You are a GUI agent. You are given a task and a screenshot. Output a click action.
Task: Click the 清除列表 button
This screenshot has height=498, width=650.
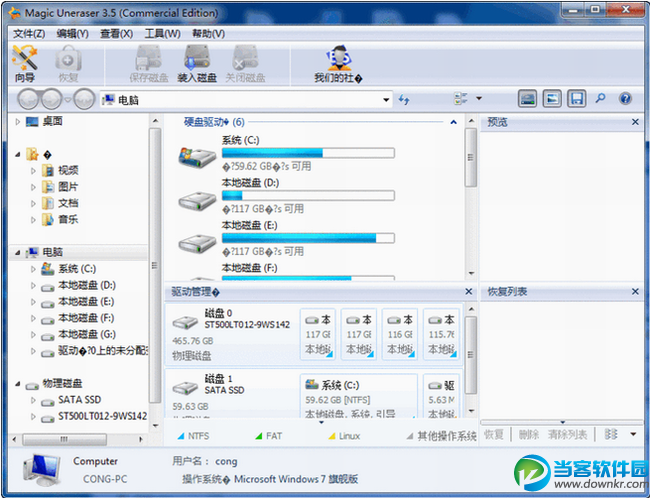coord(567,435)
